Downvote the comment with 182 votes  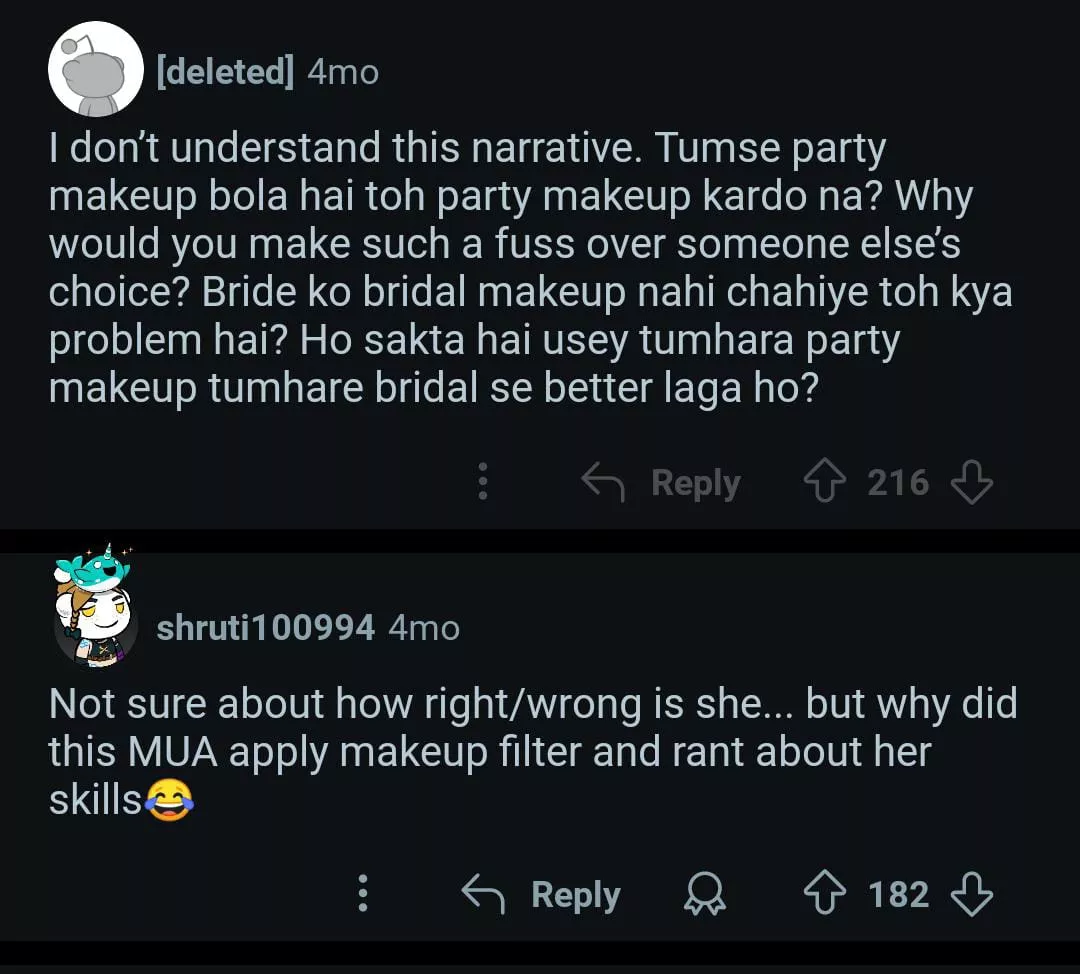point(971,894)
